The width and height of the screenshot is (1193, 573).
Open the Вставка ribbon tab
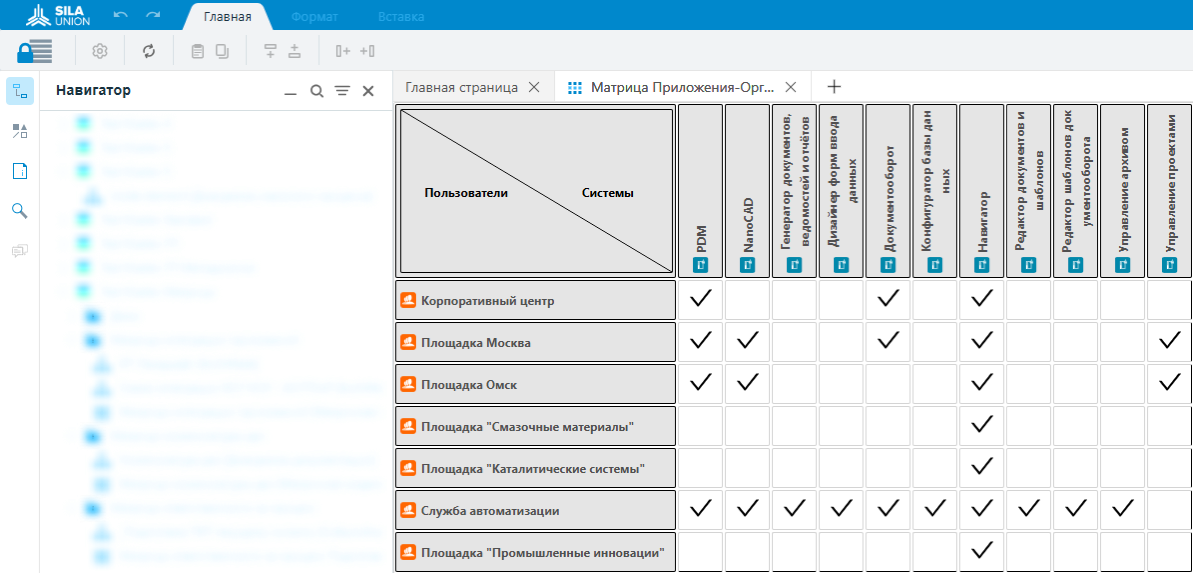tap(401, 17)
